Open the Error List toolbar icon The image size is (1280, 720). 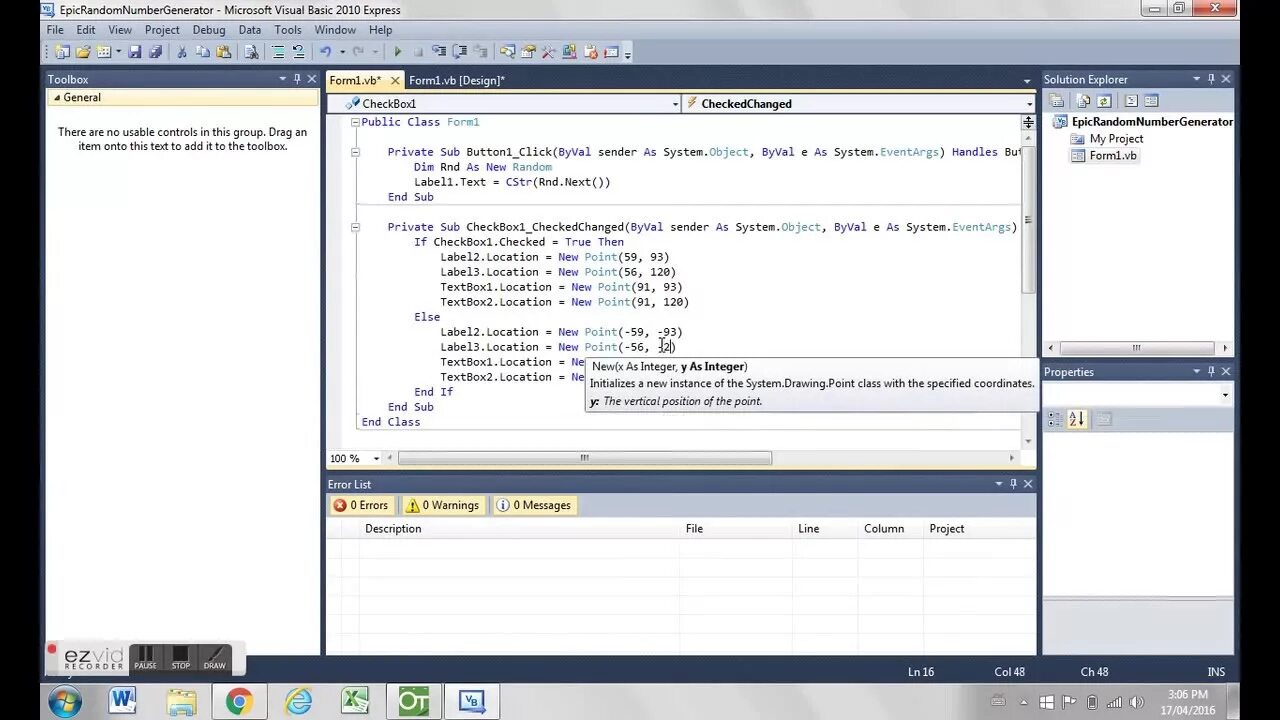point(591,52)
